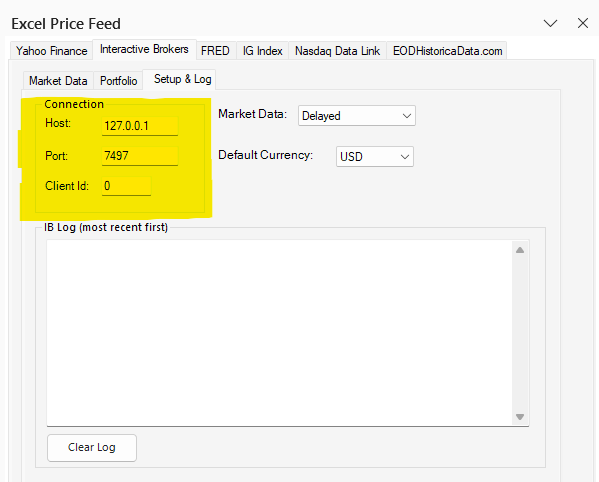The width and height of the screenshot is (599, 482).
Task: Click the Host: label
Action: point(58,123)
